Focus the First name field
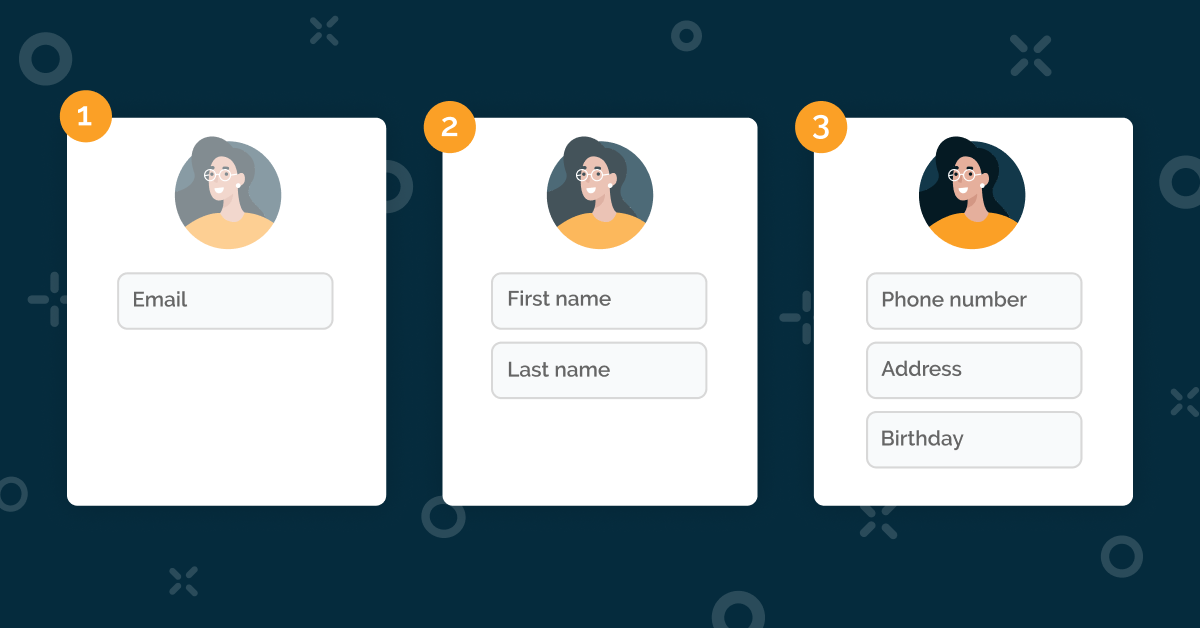The image size is (1200, 628). coord(599,301)
